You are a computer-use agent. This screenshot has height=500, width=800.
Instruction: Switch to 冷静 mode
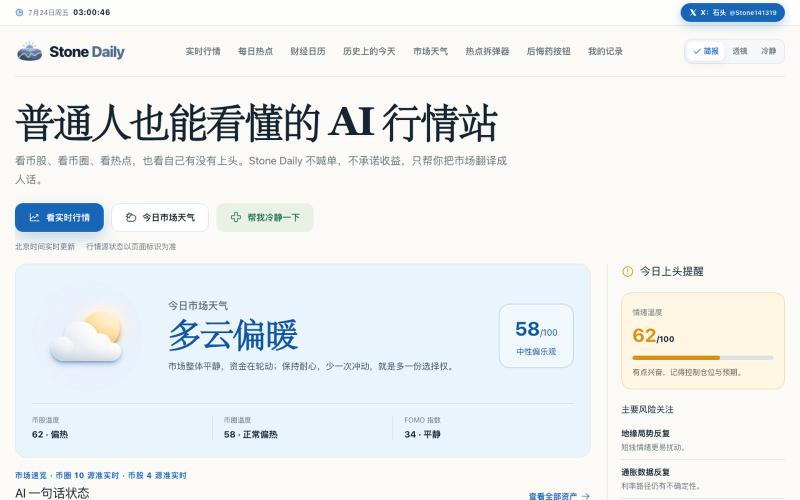click(768, 51)
